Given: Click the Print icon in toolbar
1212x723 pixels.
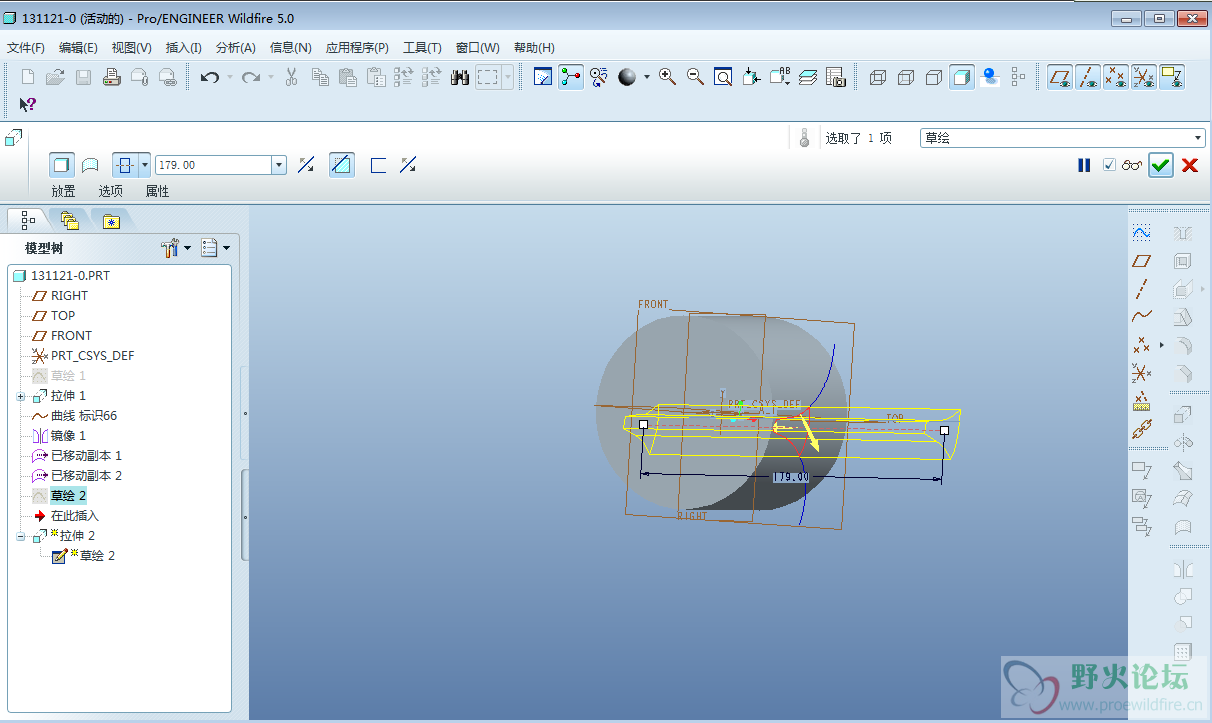Looking at the screenshot, I should pos(112,77).
